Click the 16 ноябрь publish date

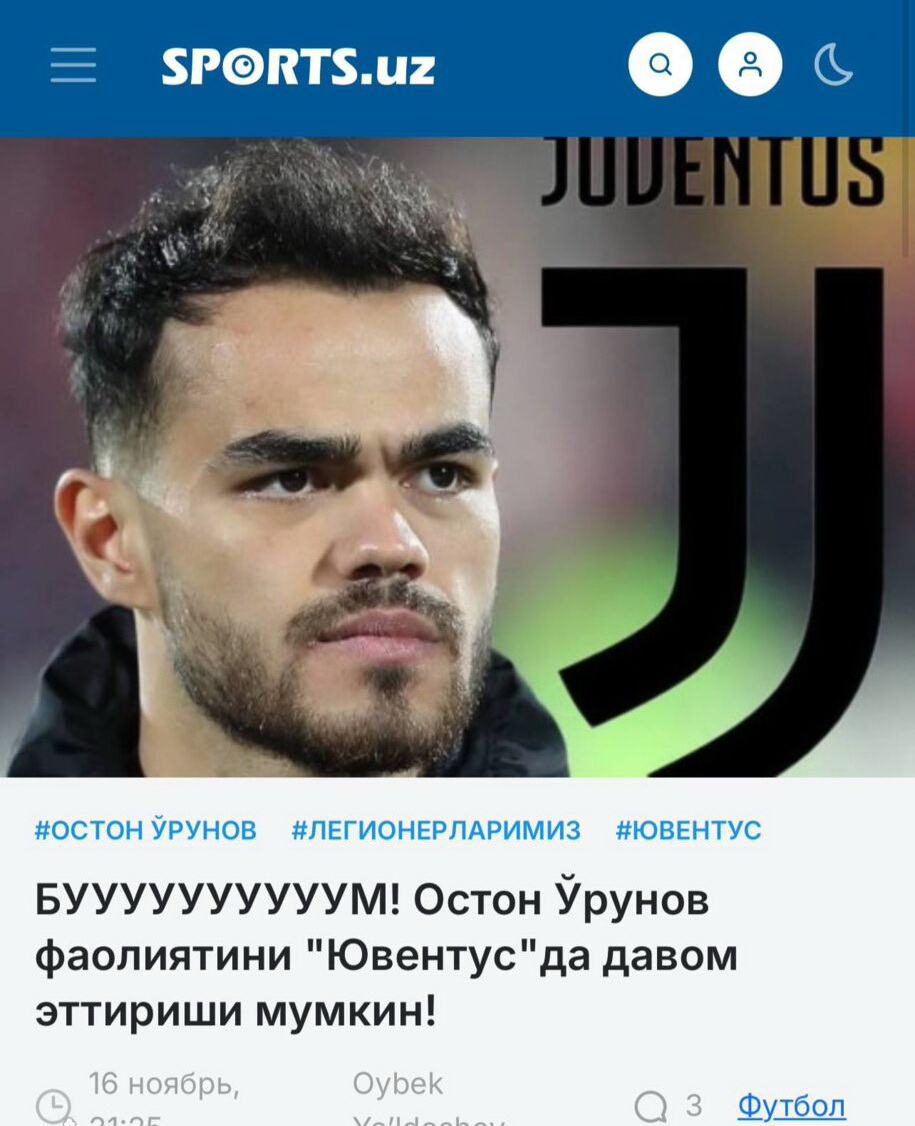(164, 1084)
